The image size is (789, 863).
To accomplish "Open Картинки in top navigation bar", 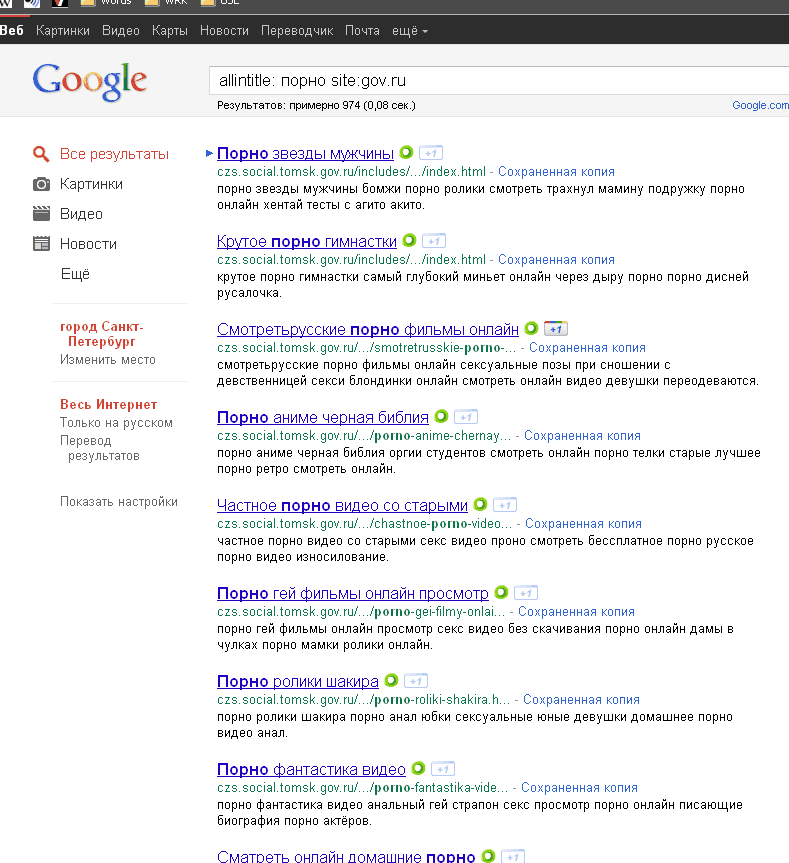I will [63, 31].
